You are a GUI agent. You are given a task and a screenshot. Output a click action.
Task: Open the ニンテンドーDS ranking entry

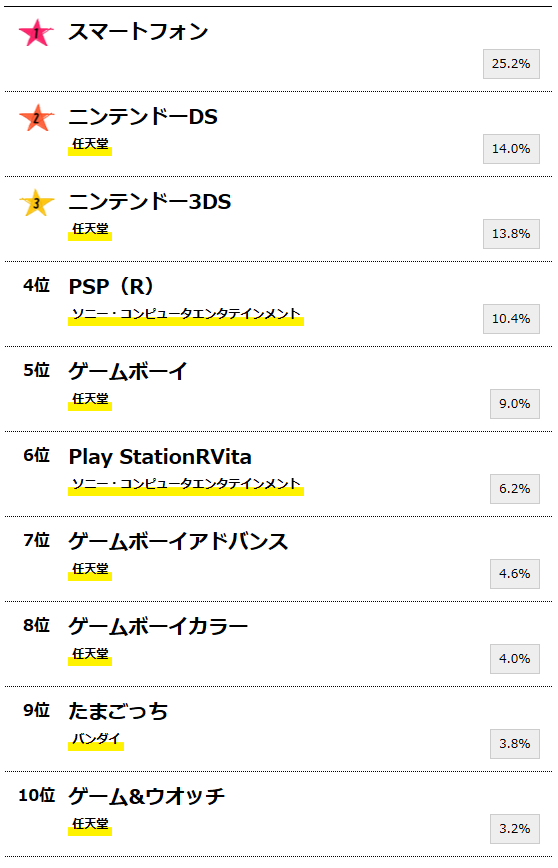(x=143, y=117)
